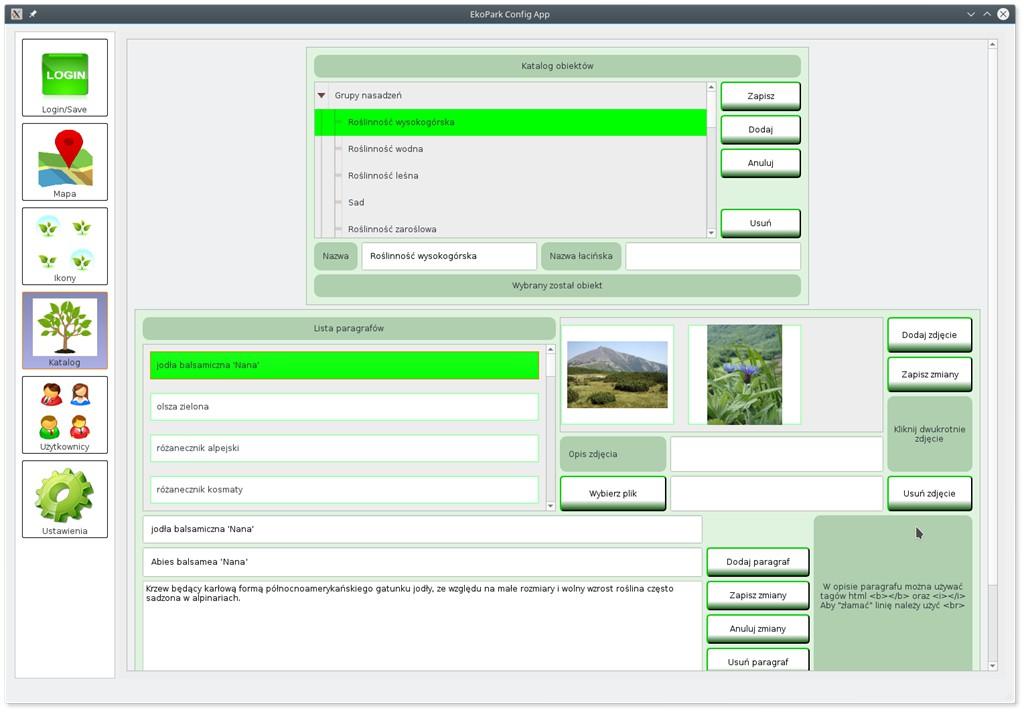
Task: Click catalog tree scrollbar up arrow
Action: click(711, 87)
